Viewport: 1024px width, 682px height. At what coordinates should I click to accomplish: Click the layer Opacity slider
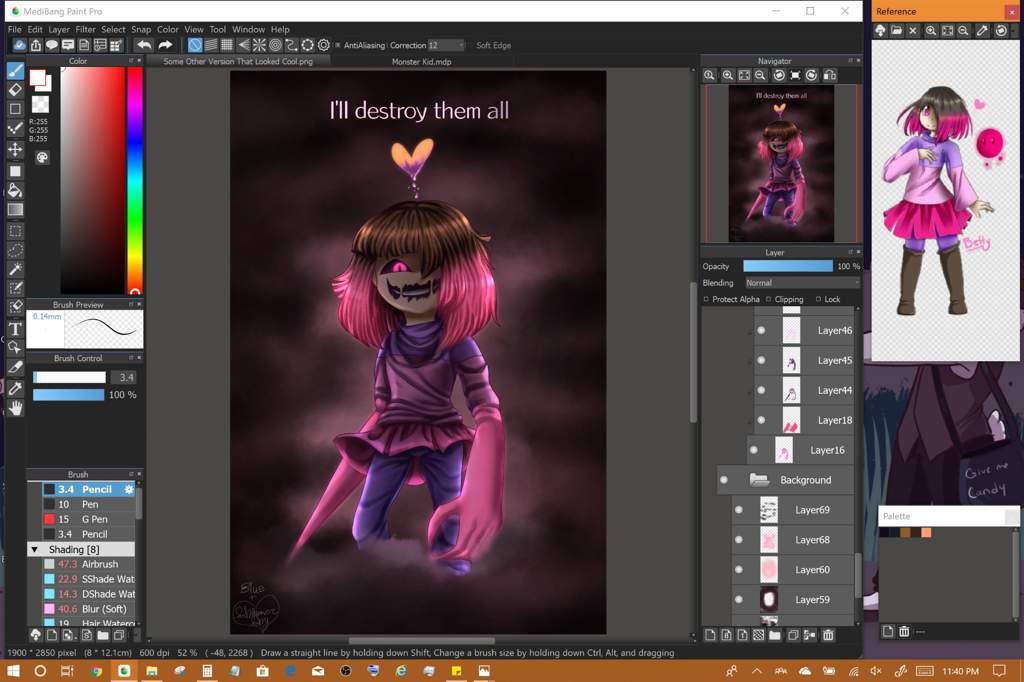788,267
